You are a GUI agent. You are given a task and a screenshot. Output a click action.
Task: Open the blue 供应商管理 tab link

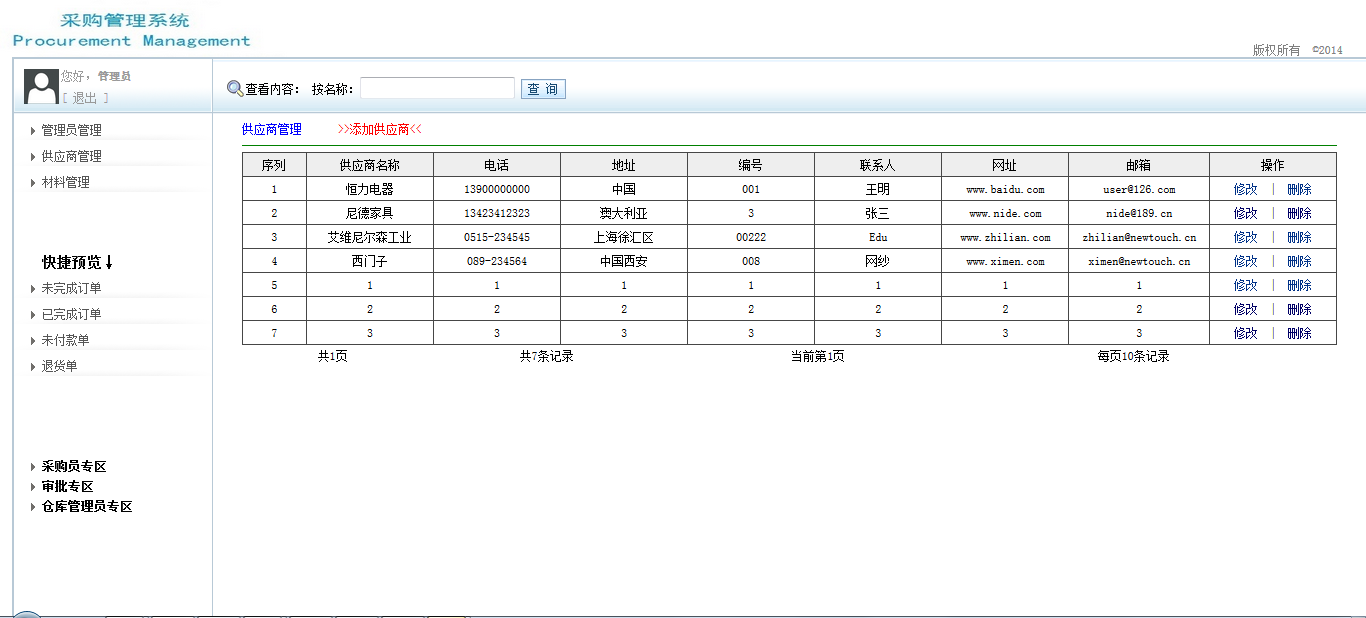(272, 129)
